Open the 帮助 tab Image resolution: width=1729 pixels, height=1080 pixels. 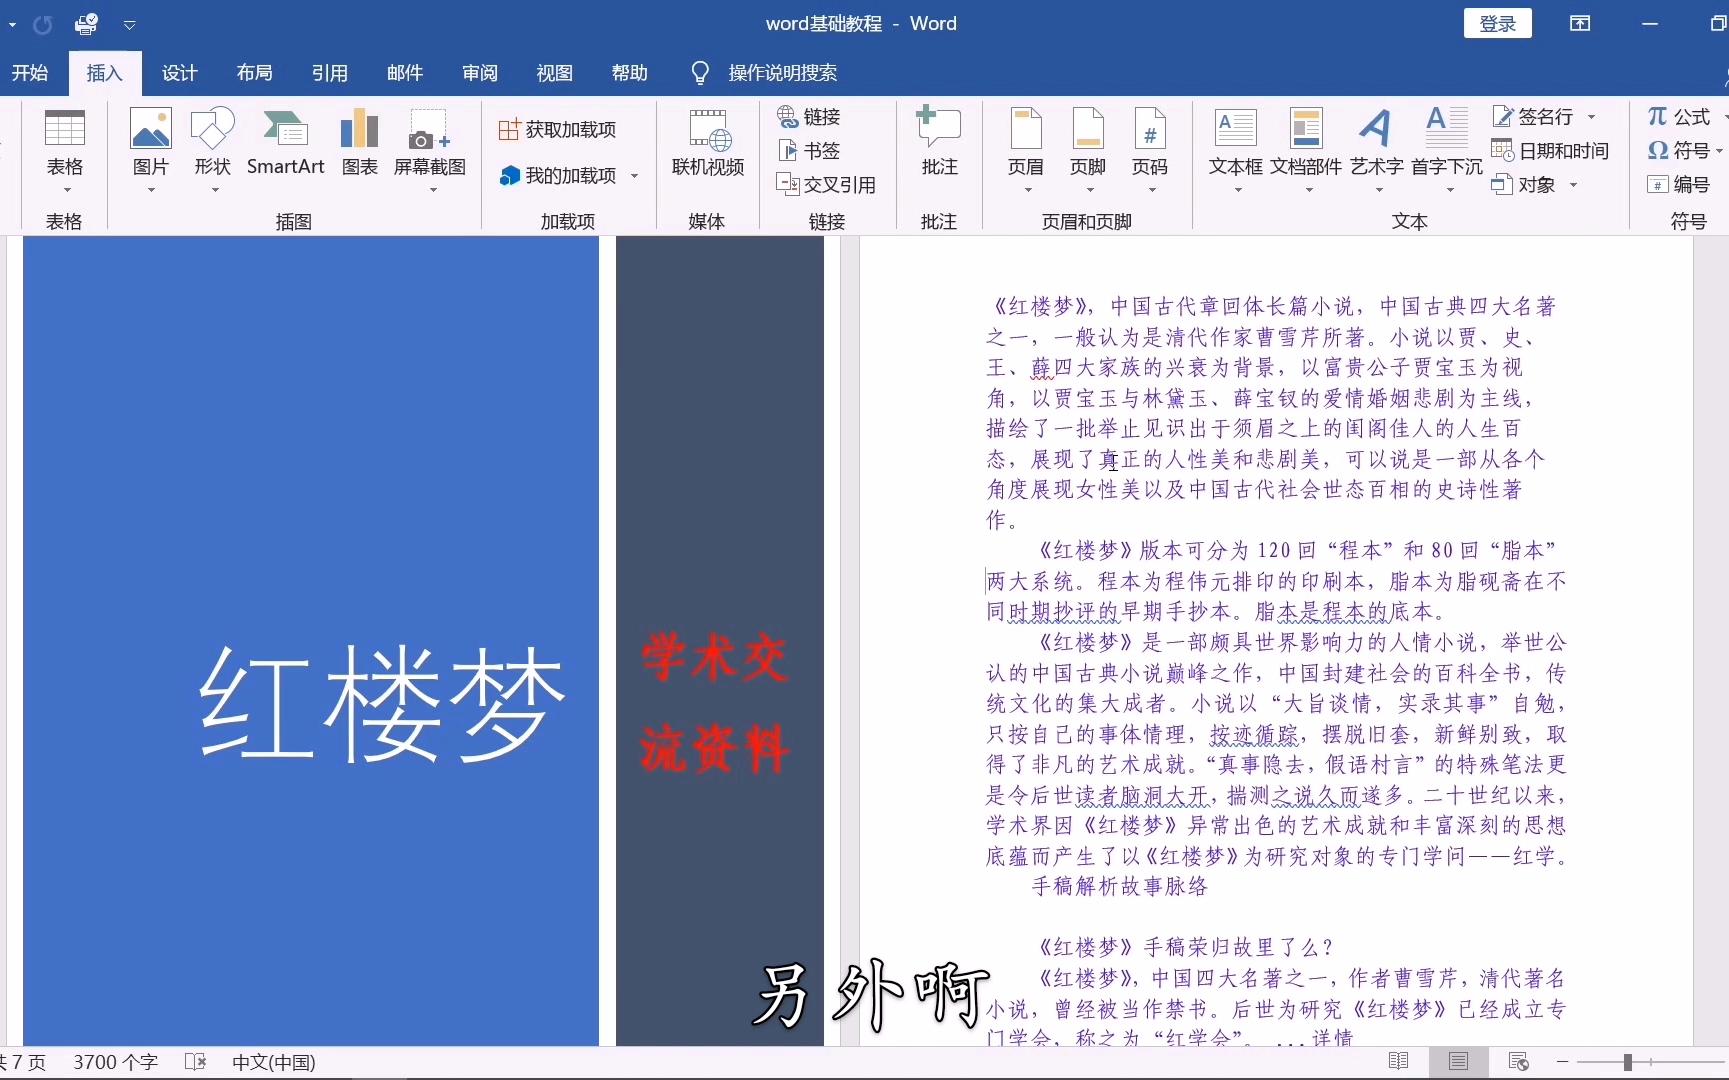[630, 73]
